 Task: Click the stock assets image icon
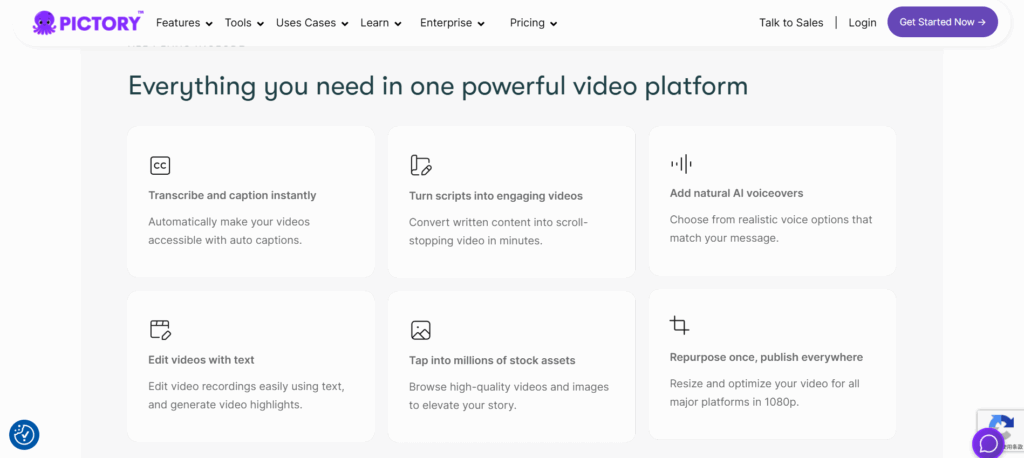[421, 330]
